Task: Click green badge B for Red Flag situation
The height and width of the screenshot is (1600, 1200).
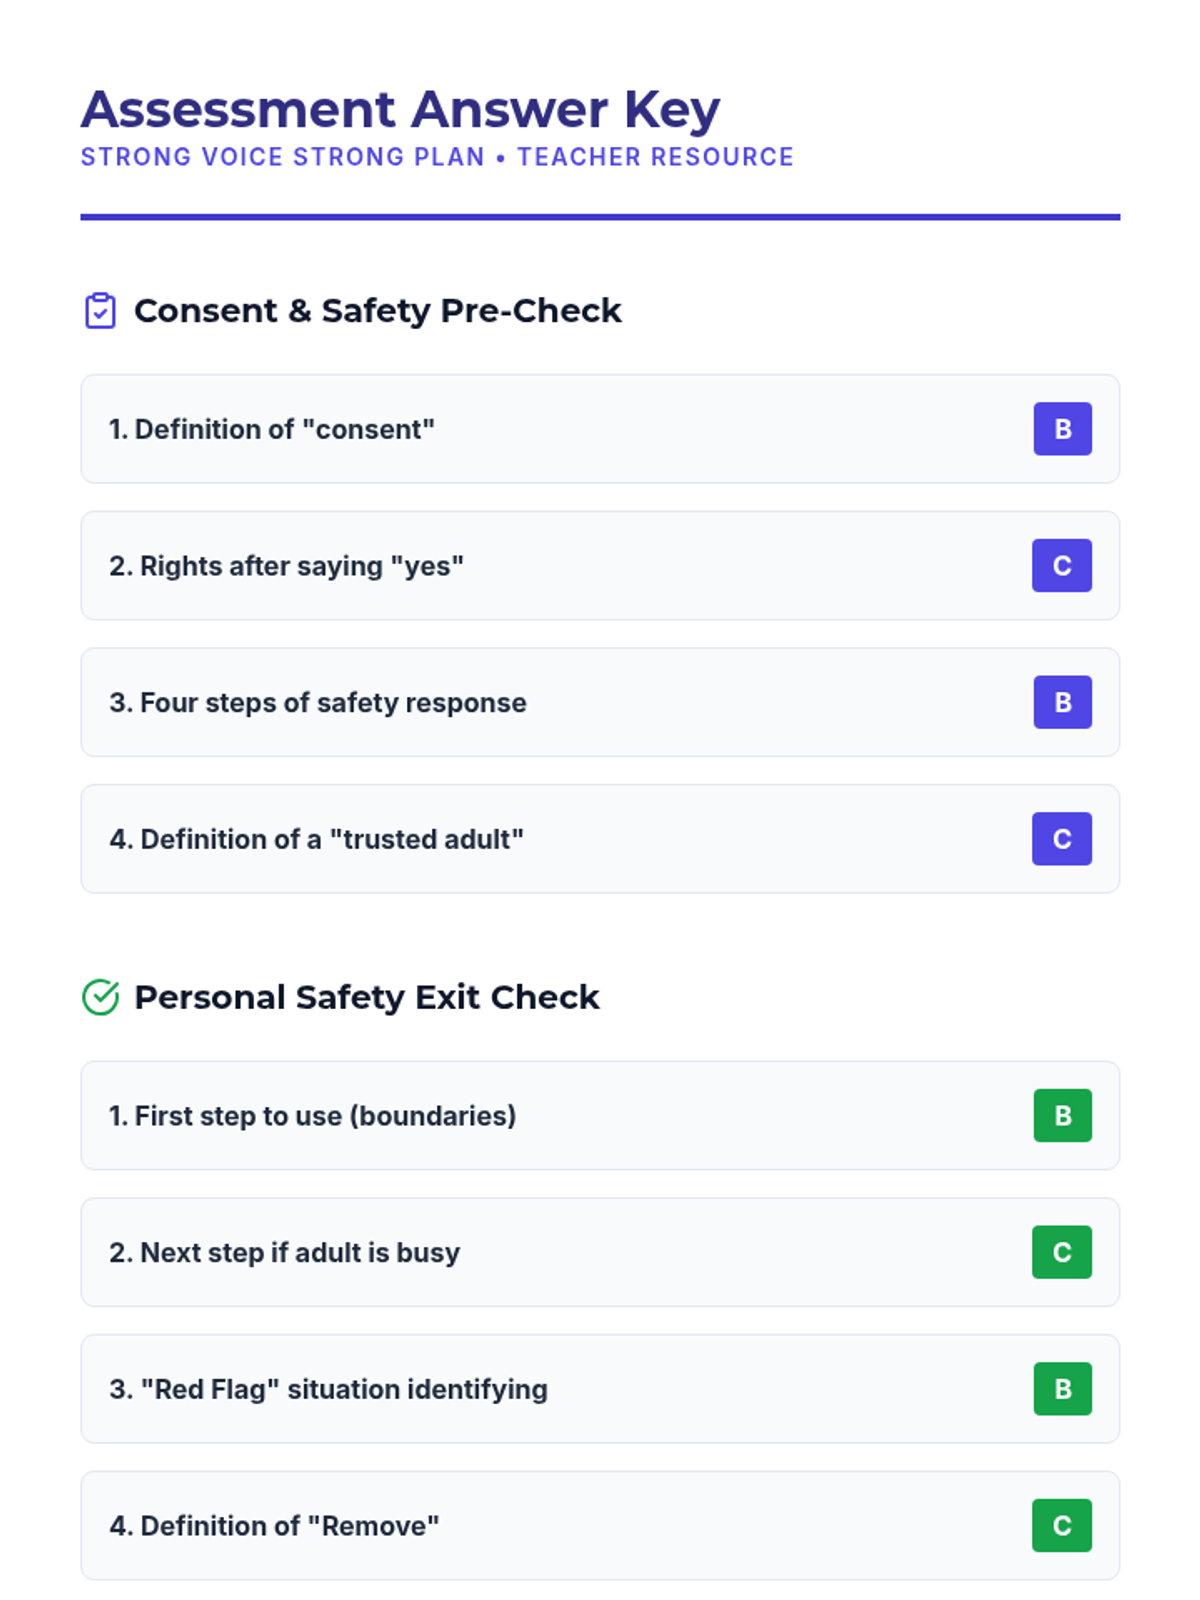Action: coord(1062,1389)
